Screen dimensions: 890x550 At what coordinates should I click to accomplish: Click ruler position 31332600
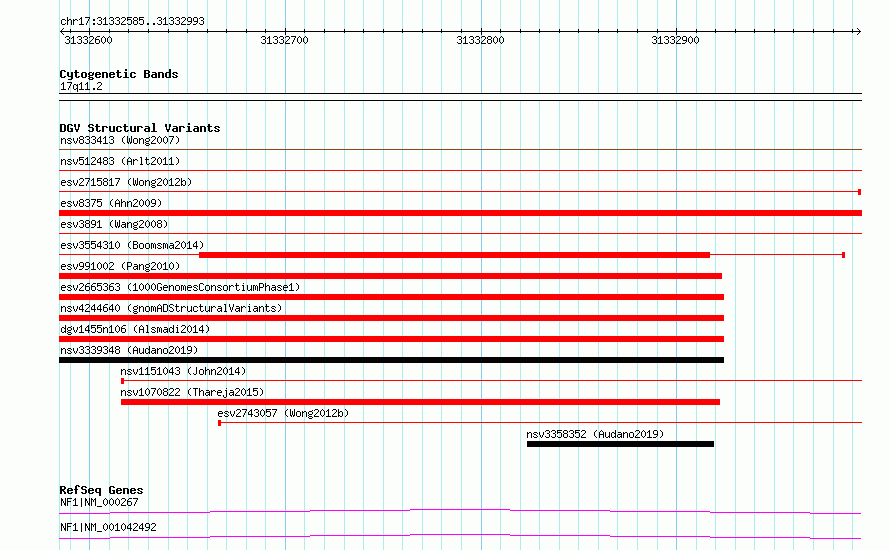pos(89,40)
